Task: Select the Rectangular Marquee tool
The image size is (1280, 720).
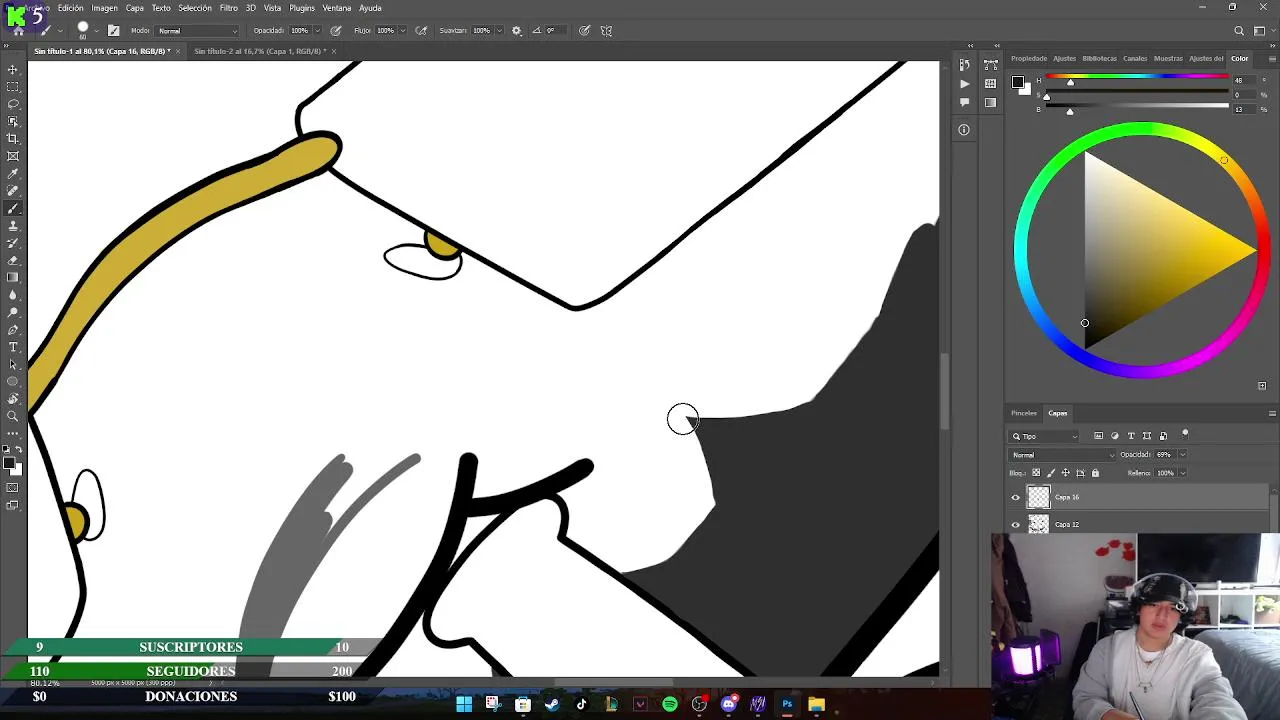Action: tap(13, 87)
